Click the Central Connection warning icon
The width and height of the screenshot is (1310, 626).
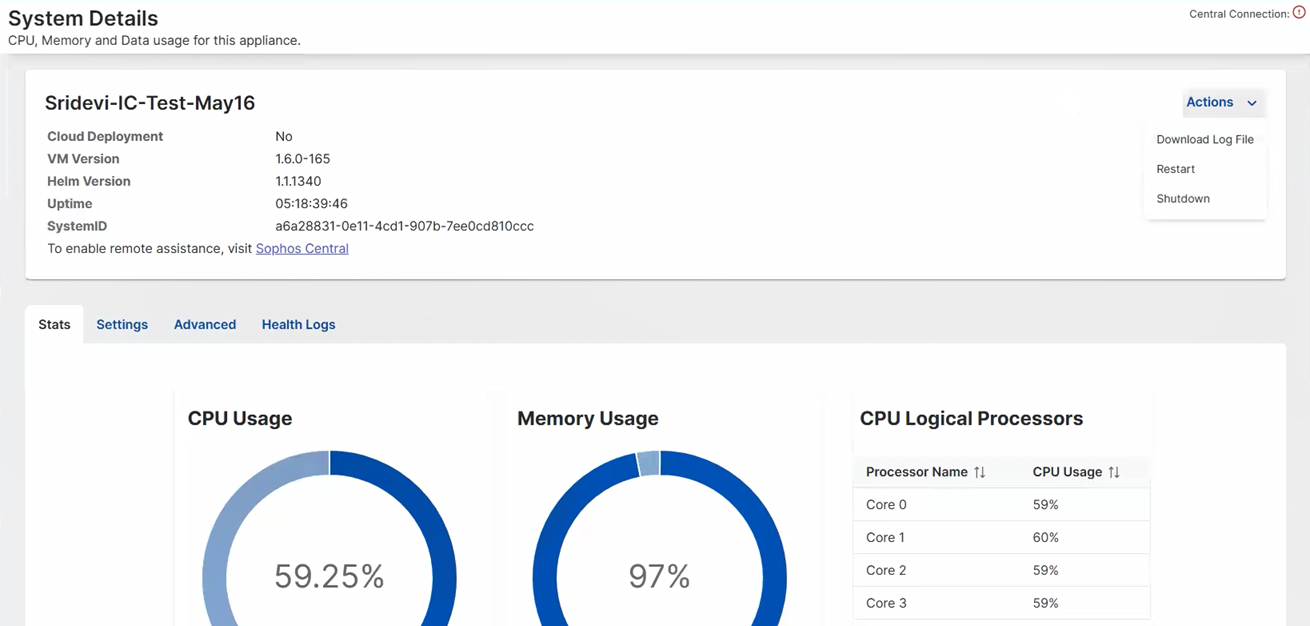[x=1300, y=13]
